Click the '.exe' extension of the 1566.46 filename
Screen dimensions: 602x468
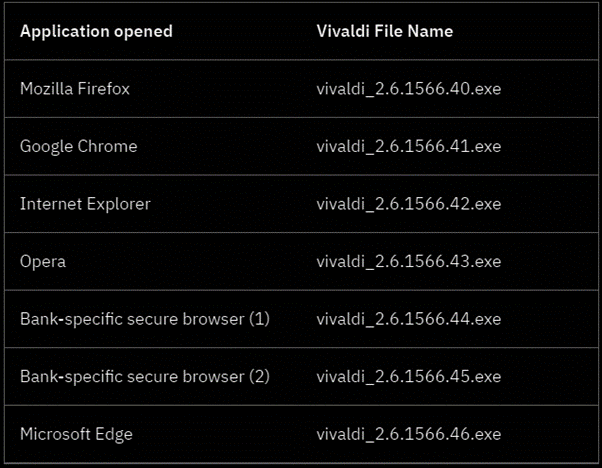[x=486, y=434]
